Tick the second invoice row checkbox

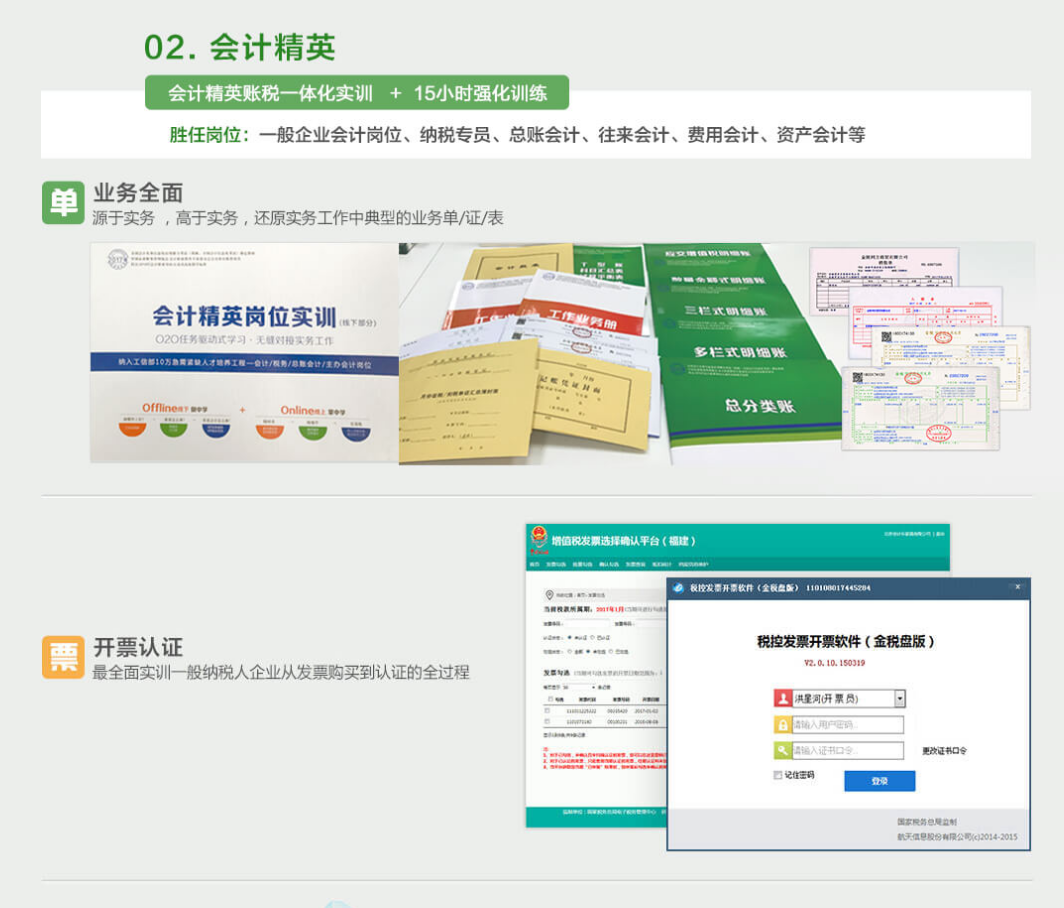coord(547,720)
